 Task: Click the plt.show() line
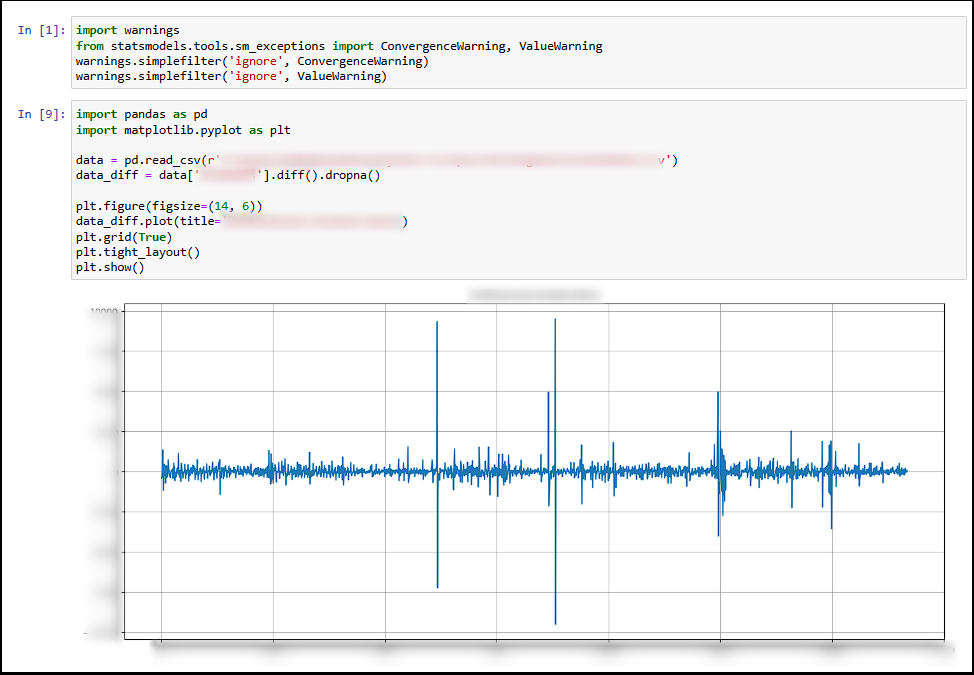pyautogui.click(x=110, y=267)
